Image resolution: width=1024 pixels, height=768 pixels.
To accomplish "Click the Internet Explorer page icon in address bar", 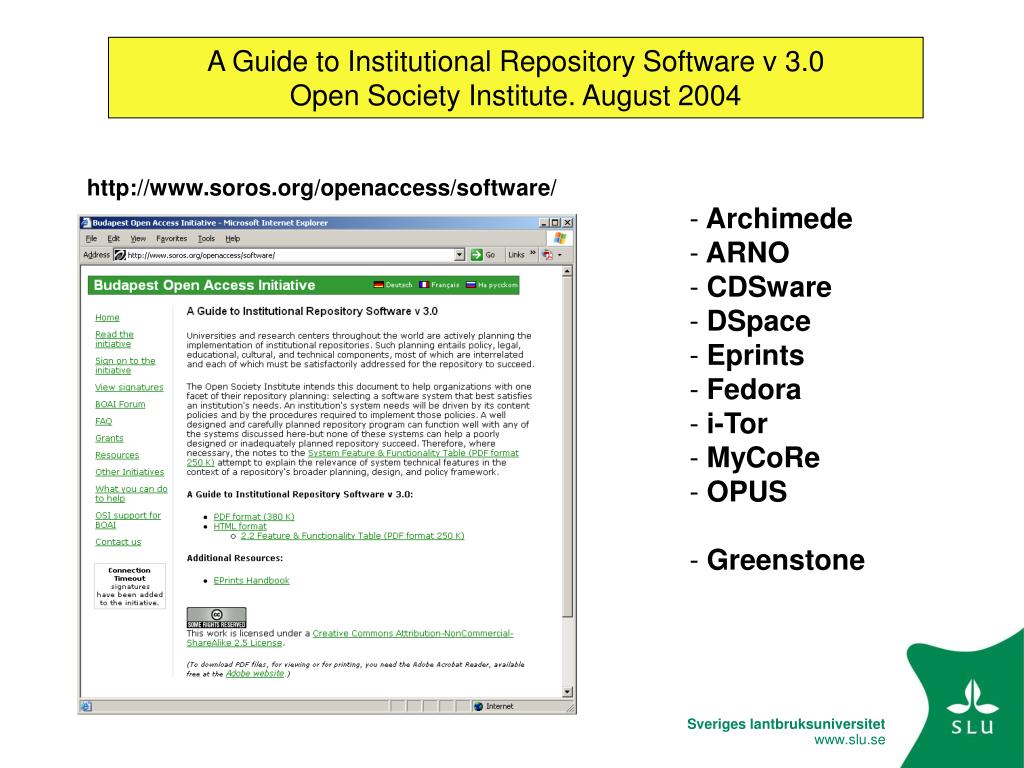I will coord(120,255).
